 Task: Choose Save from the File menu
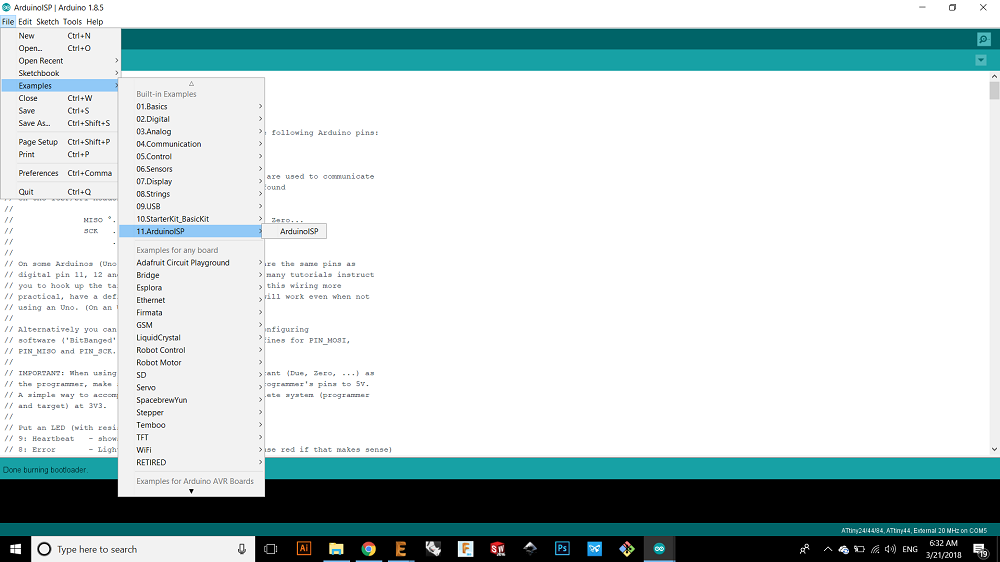(61, 110)
